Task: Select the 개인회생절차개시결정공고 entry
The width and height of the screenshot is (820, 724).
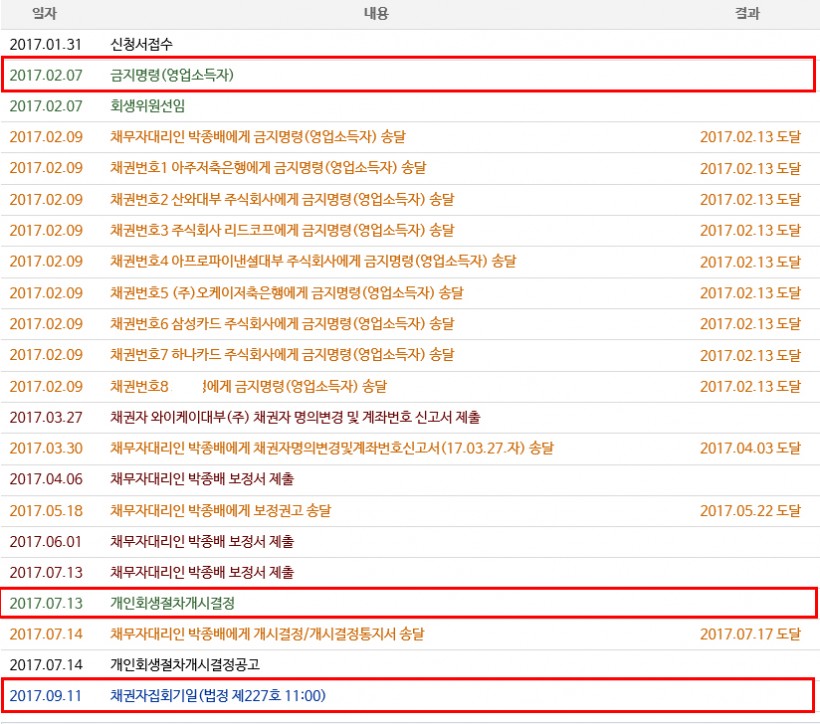Action: (x=185, y=665)
